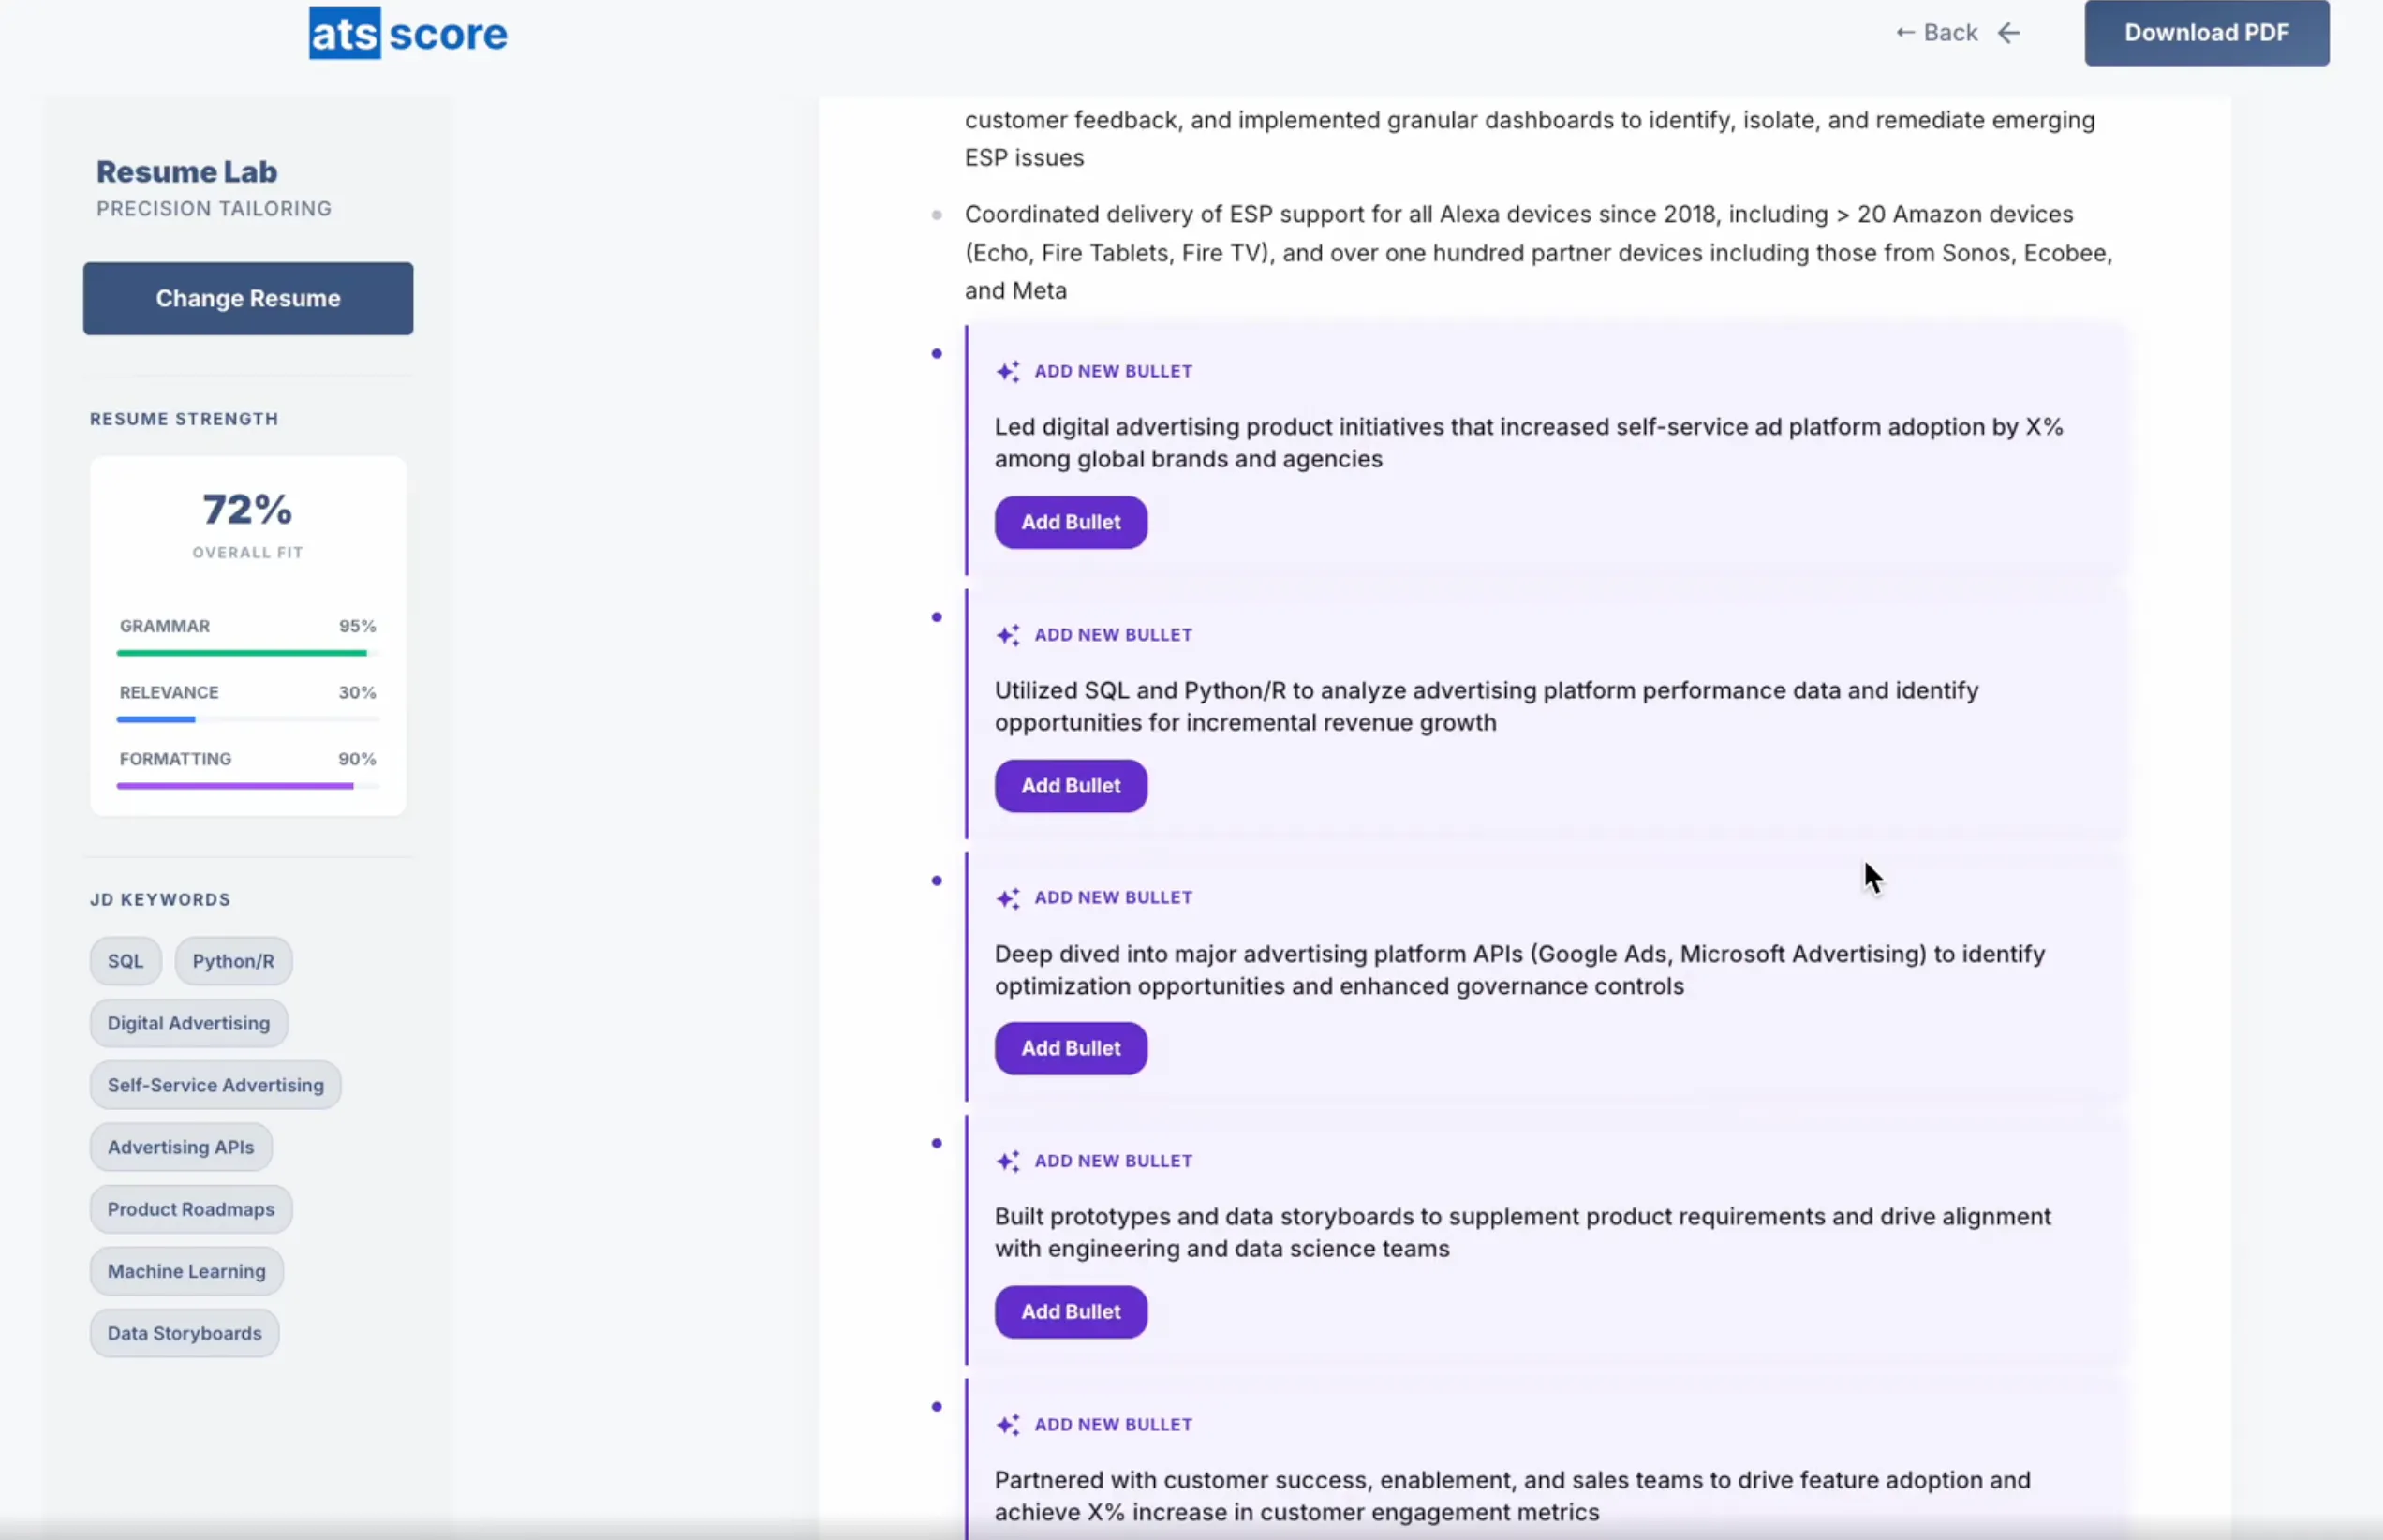Click the PRECISION TAILORING subtitle
2383x1540 pixels.
(214, 208)
